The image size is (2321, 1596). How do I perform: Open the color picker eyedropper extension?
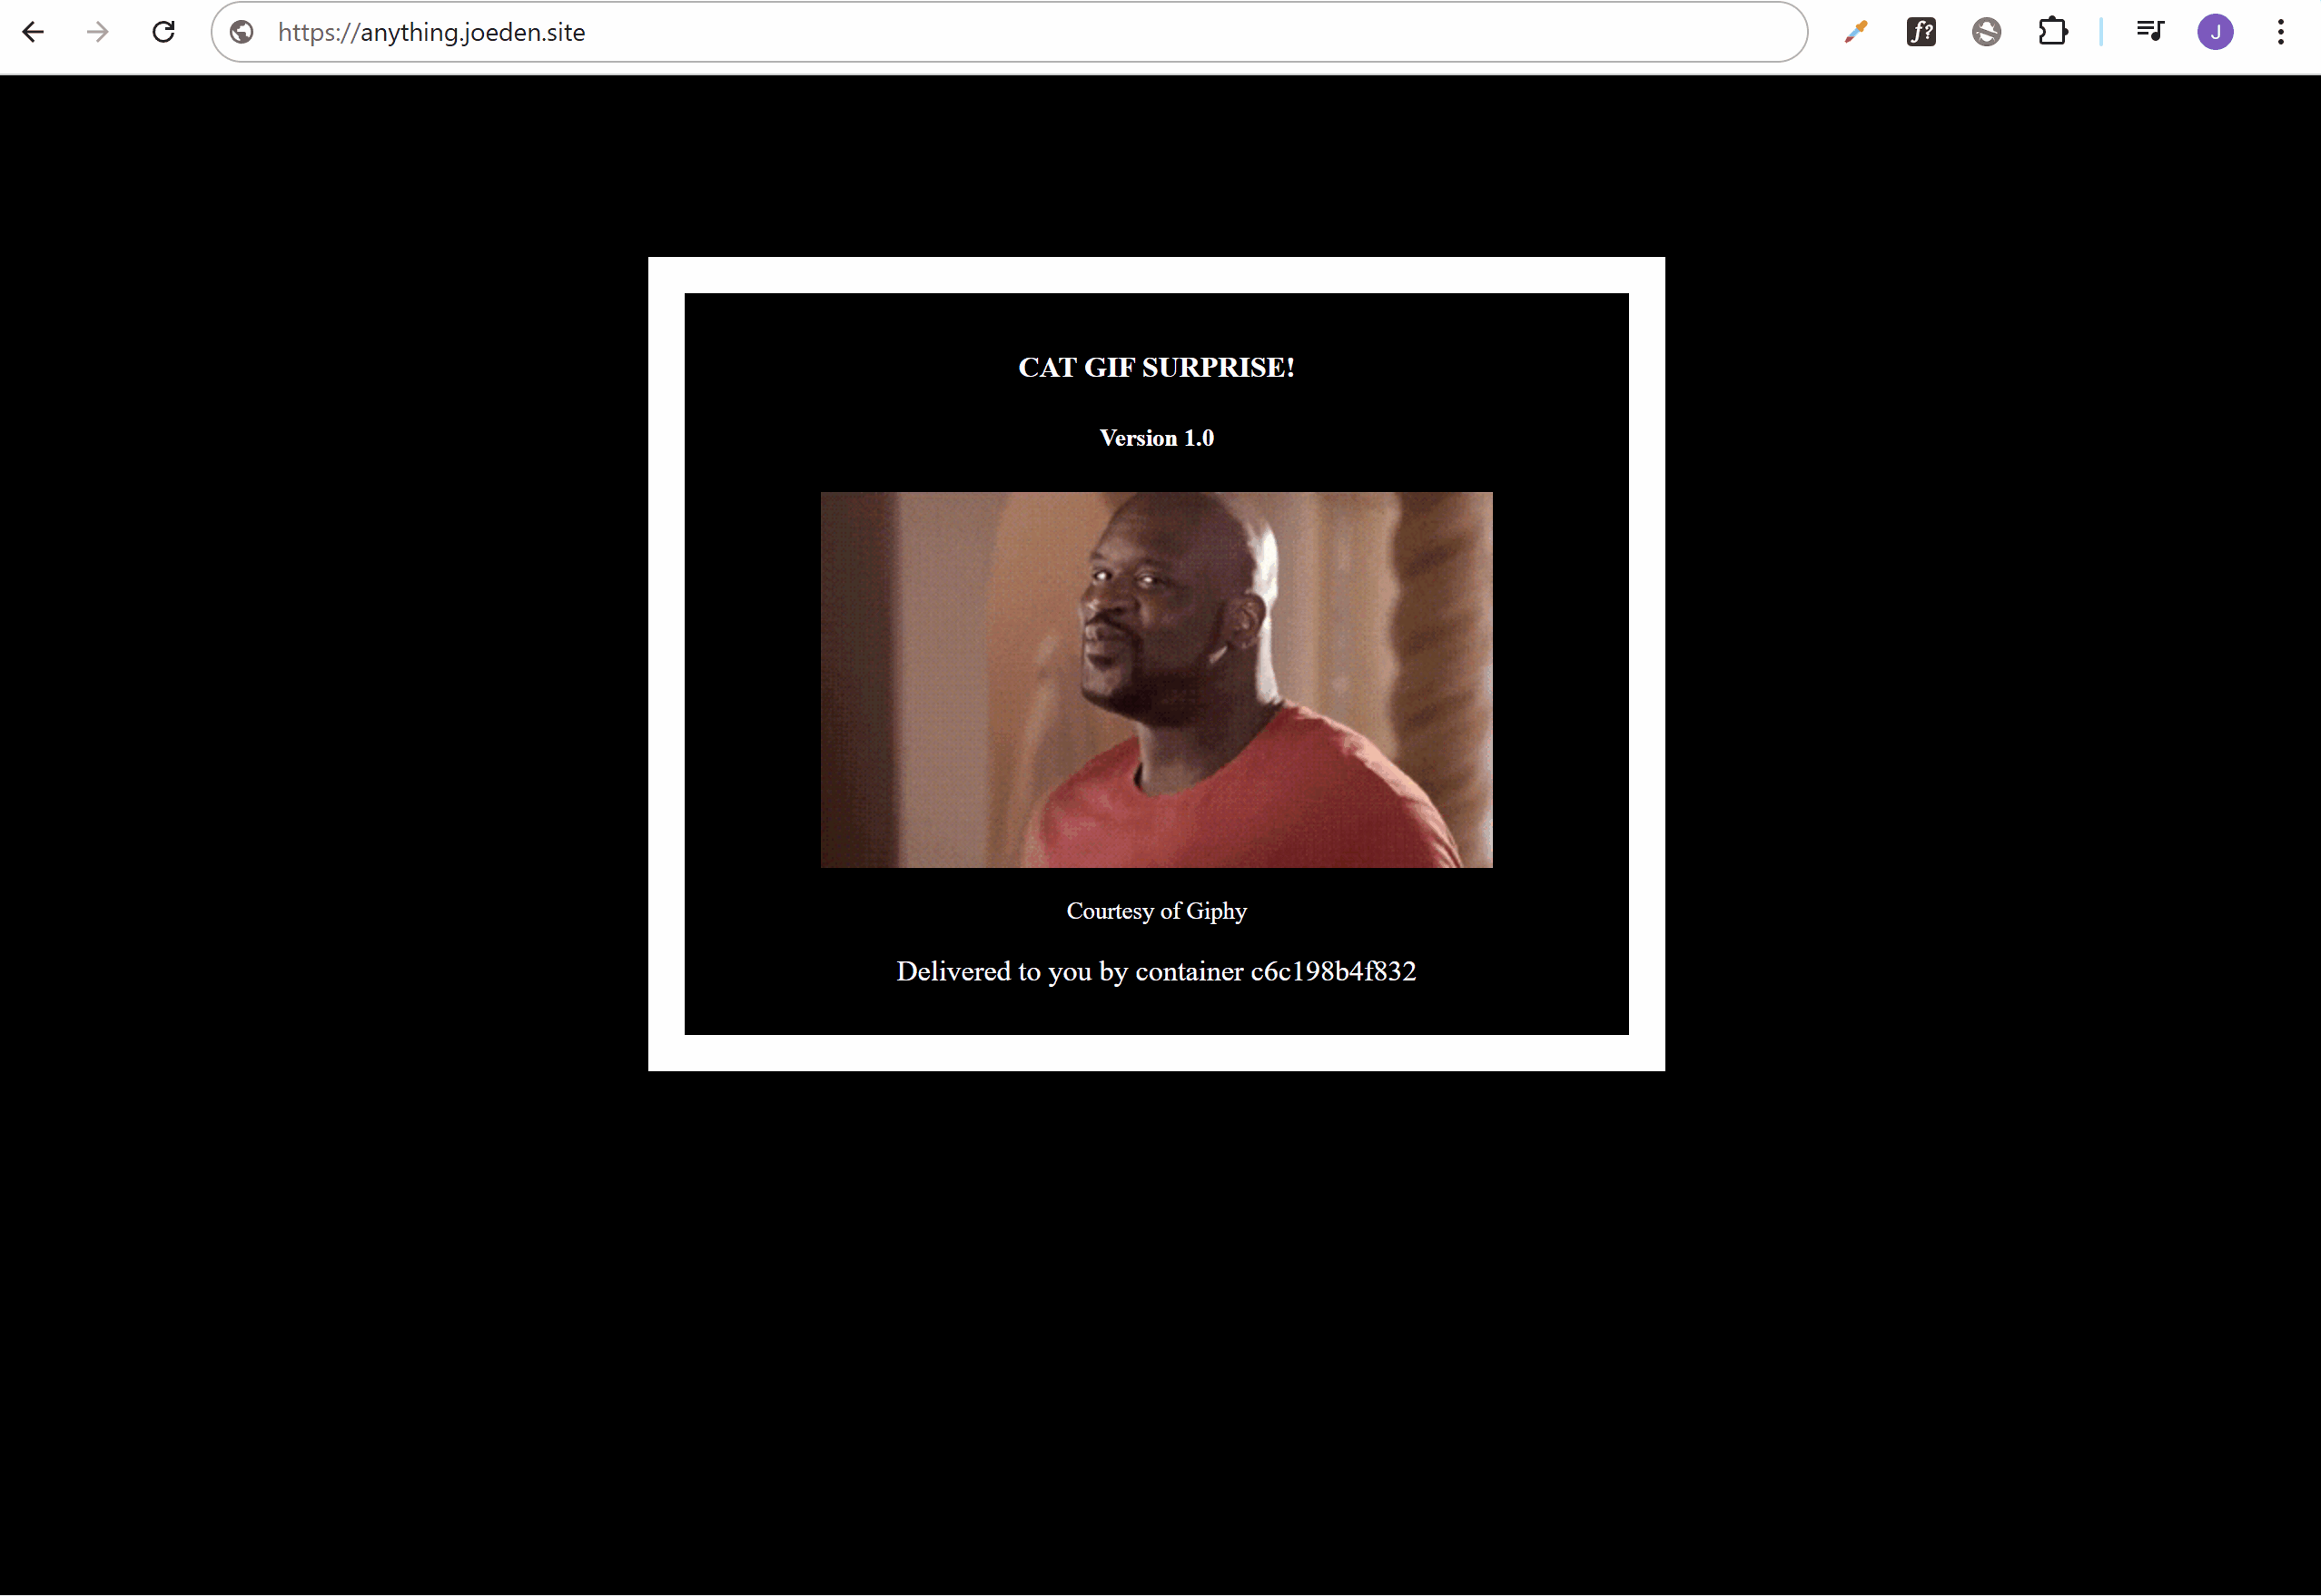tap(1856, 32)
